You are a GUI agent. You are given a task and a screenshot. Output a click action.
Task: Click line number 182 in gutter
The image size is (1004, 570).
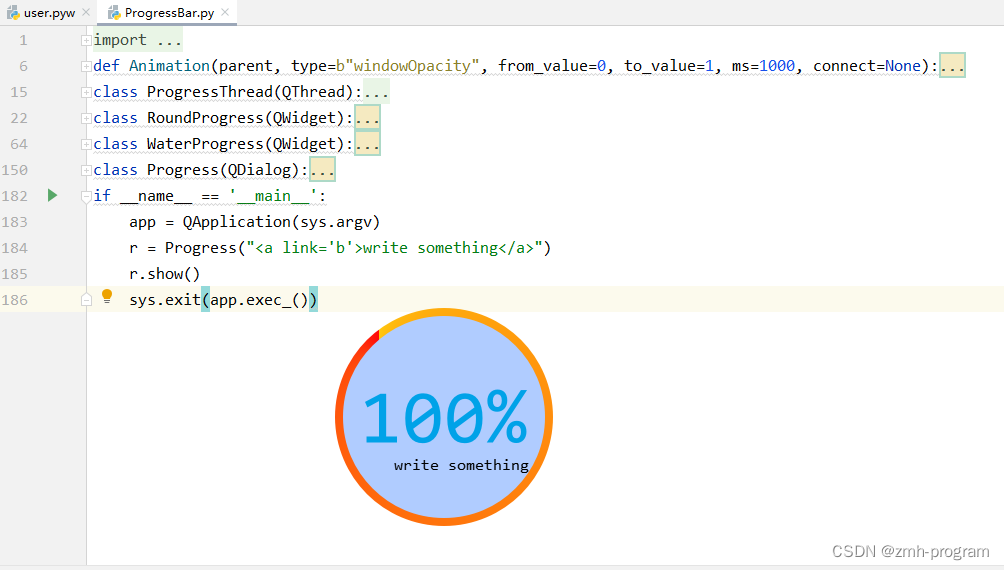(x=15, y=196)
